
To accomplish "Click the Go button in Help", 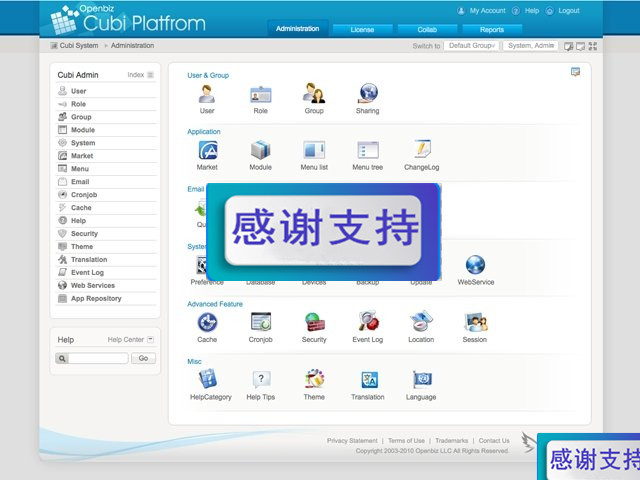I will pos(143,358).
